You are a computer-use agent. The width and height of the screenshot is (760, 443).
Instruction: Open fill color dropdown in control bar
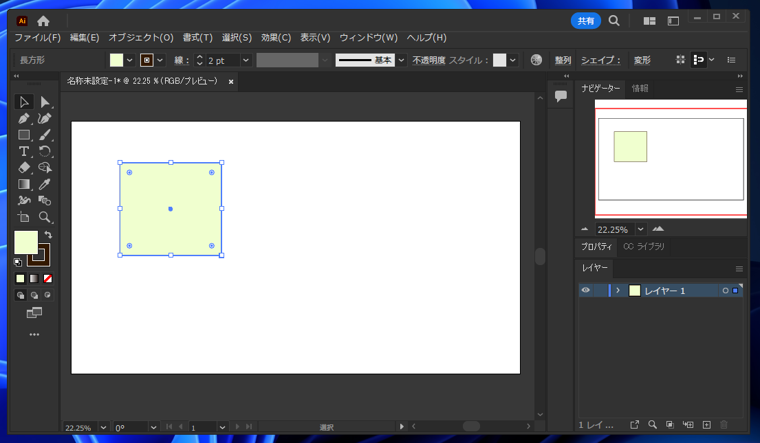(129, 60)
